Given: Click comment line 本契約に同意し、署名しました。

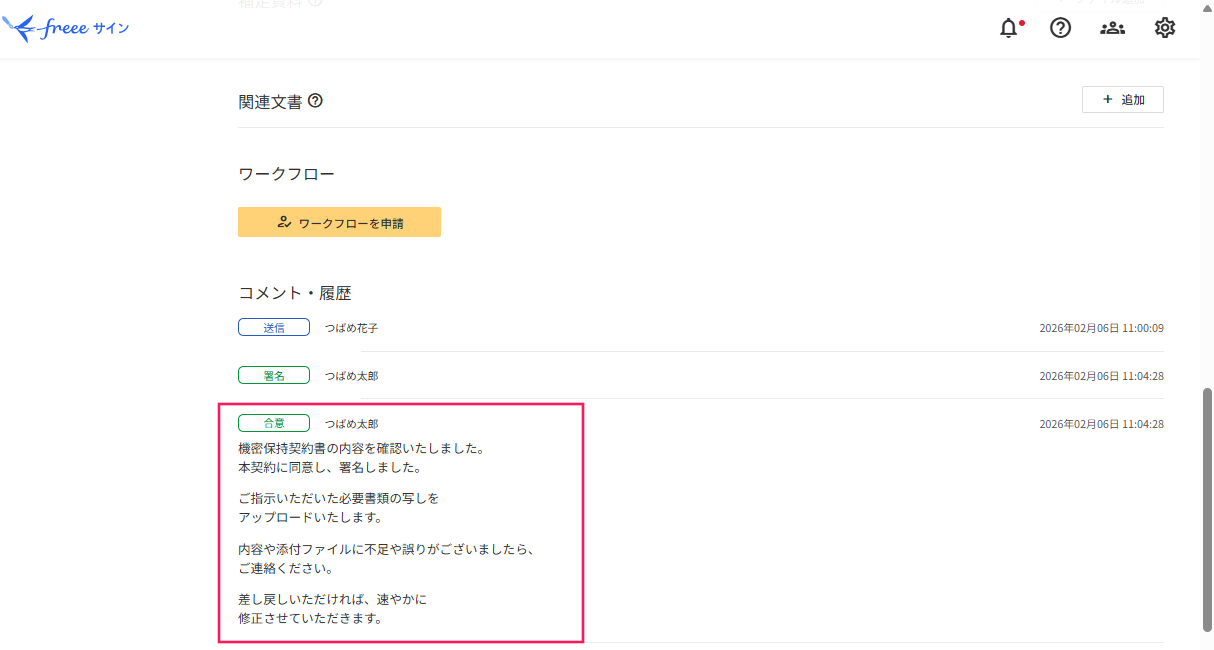Looking at the screenshot, I should click(x=329, y=467).
